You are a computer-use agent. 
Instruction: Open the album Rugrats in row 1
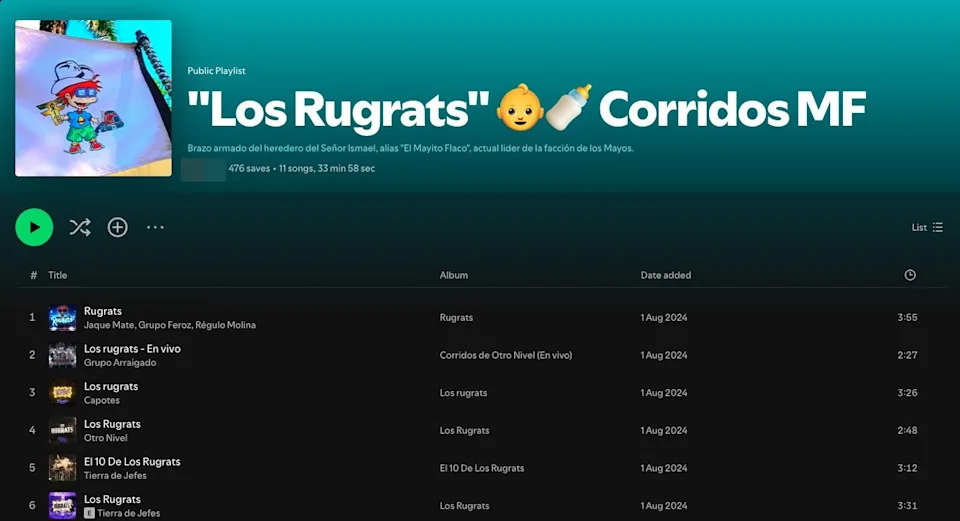[456, 318]
